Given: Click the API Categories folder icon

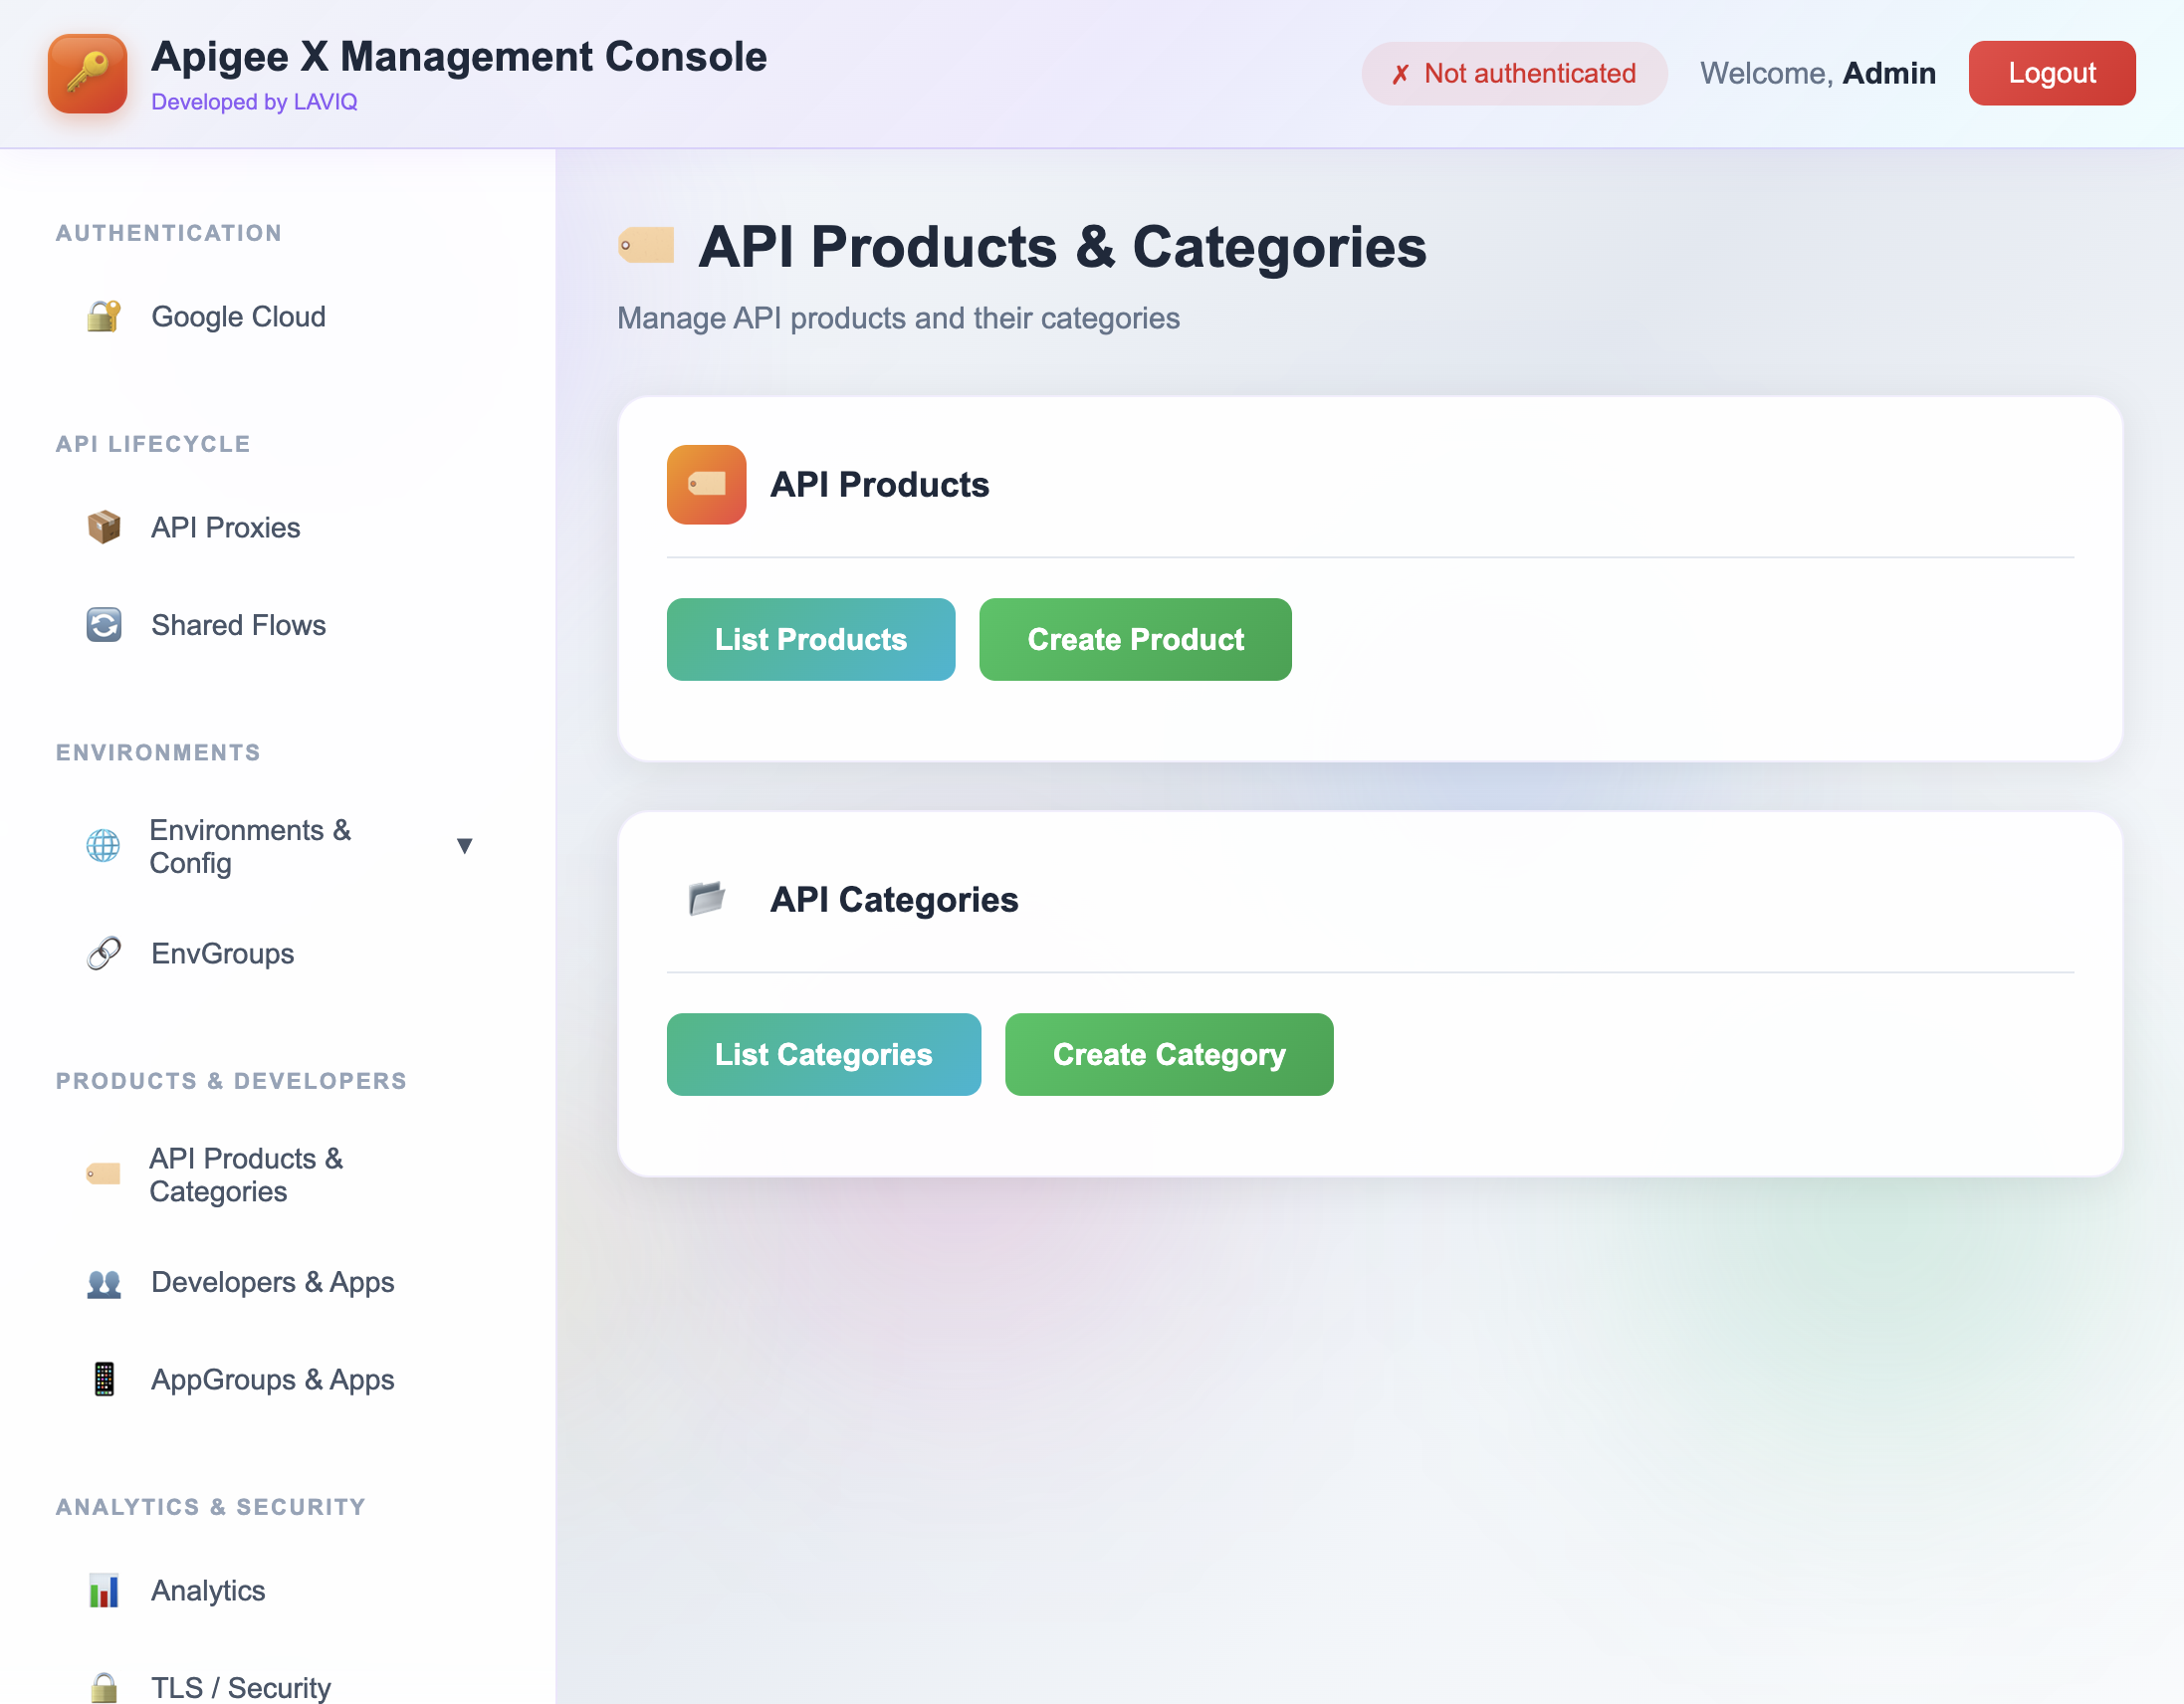Looking at the screenshot, I should click(708, 899).
